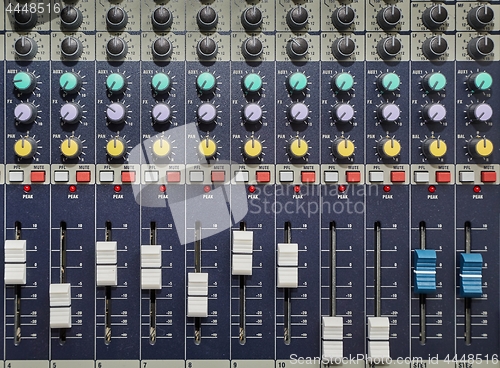Screen dimensions: 500x368
Task: Mute channel 6
Action: click(x=128, y=176)
